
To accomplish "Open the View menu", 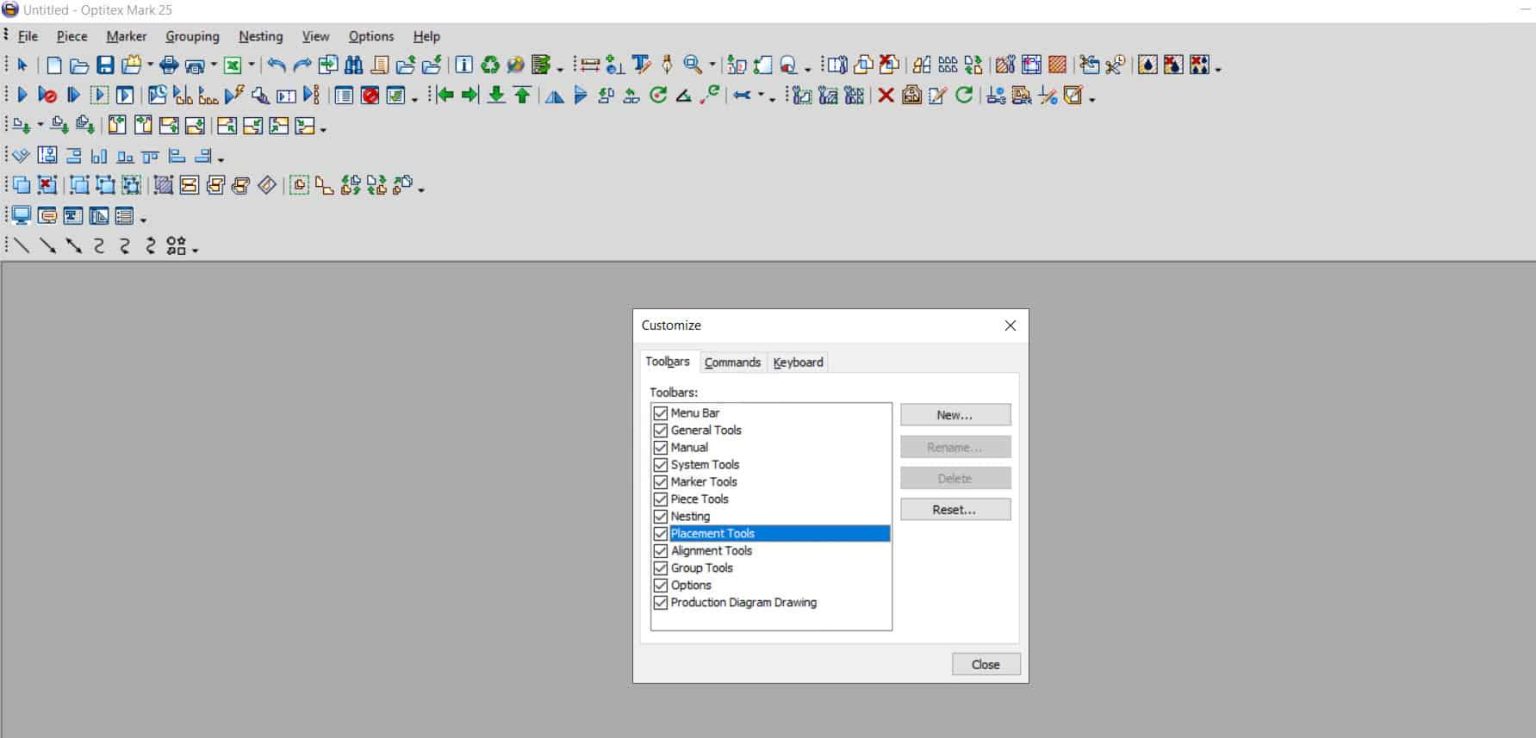I will tap(316, 36).
